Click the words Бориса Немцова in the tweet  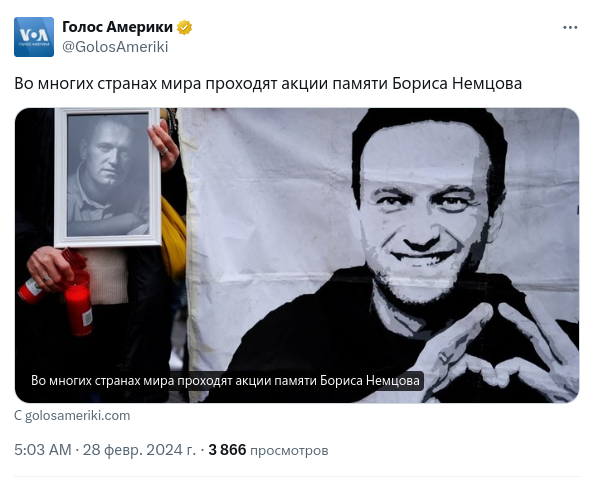pos(457,84)
